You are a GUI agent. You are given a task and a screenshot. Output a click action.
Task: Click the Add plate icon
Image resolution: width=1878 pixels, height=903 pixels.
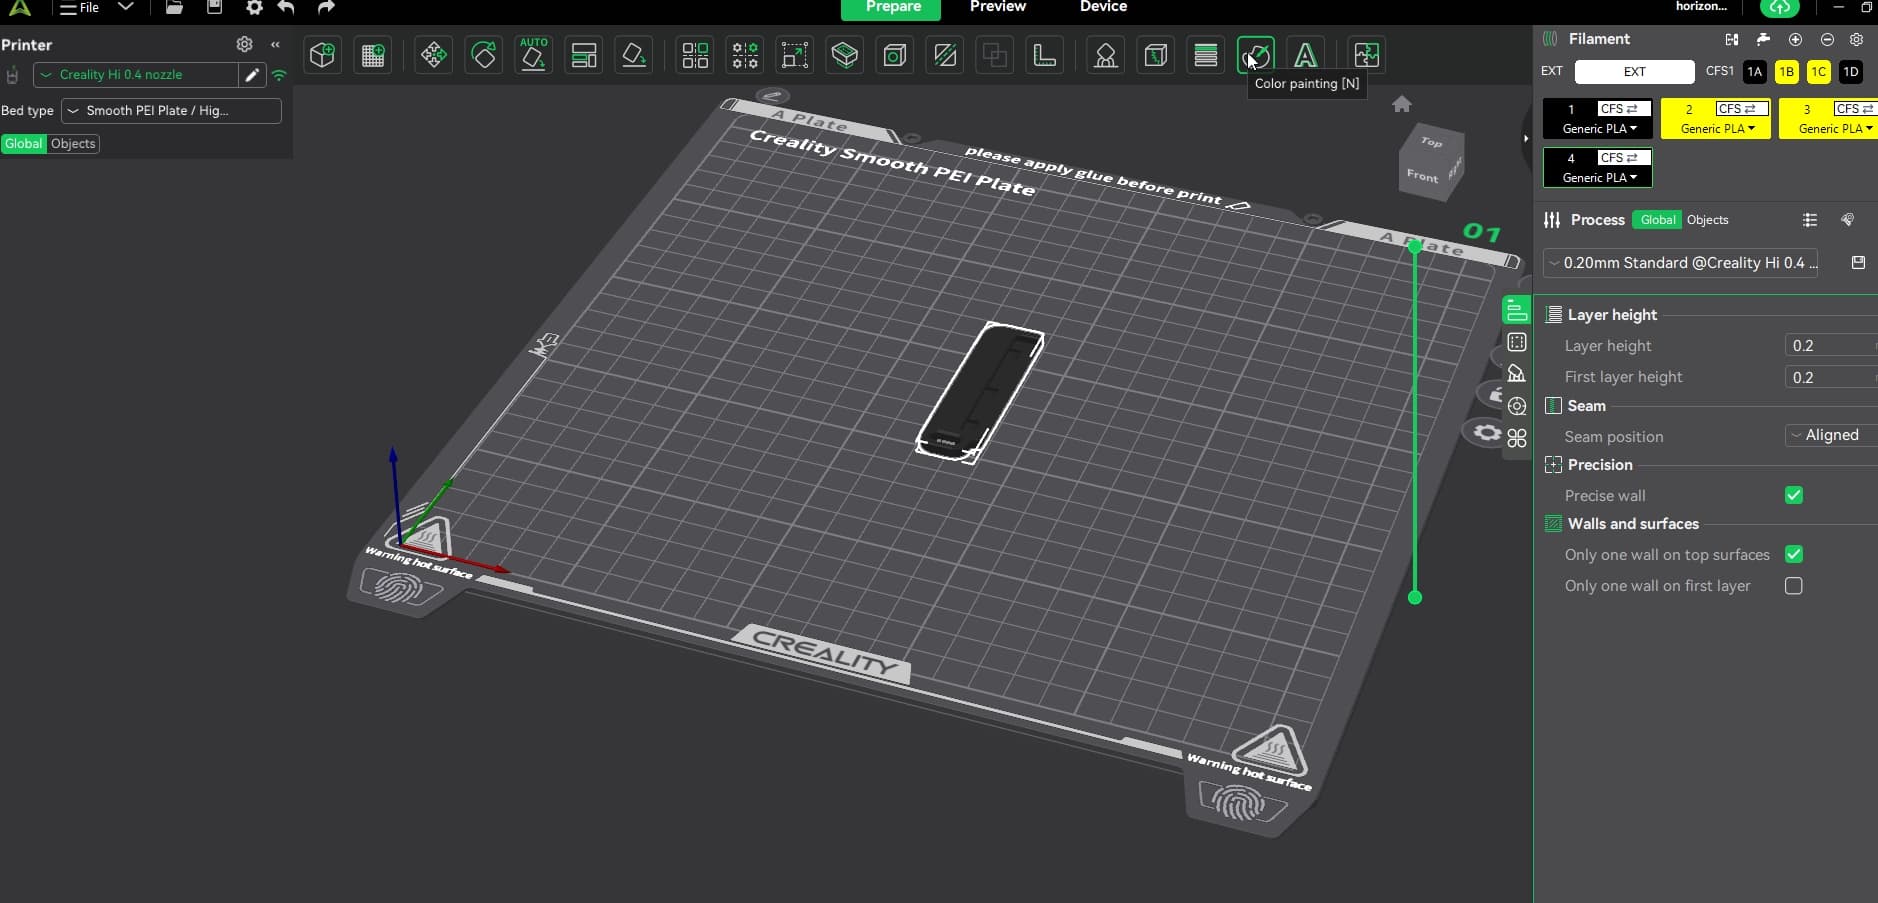pyautogui.click(x=373, y=55)
